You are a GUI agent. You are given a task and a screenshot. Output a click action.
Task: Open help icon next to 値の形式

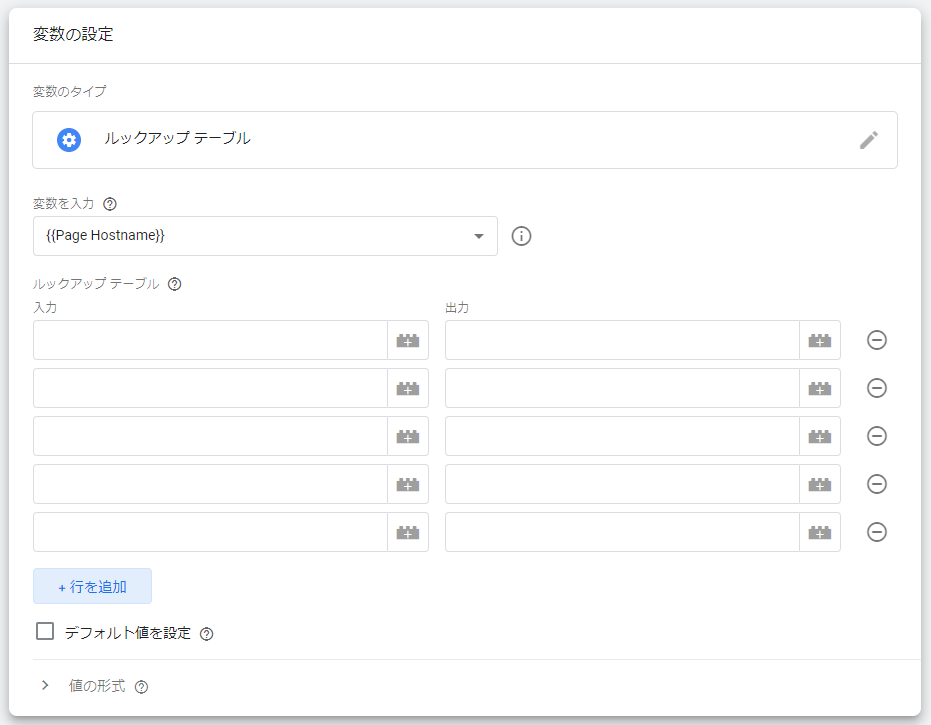pos(141,687)
